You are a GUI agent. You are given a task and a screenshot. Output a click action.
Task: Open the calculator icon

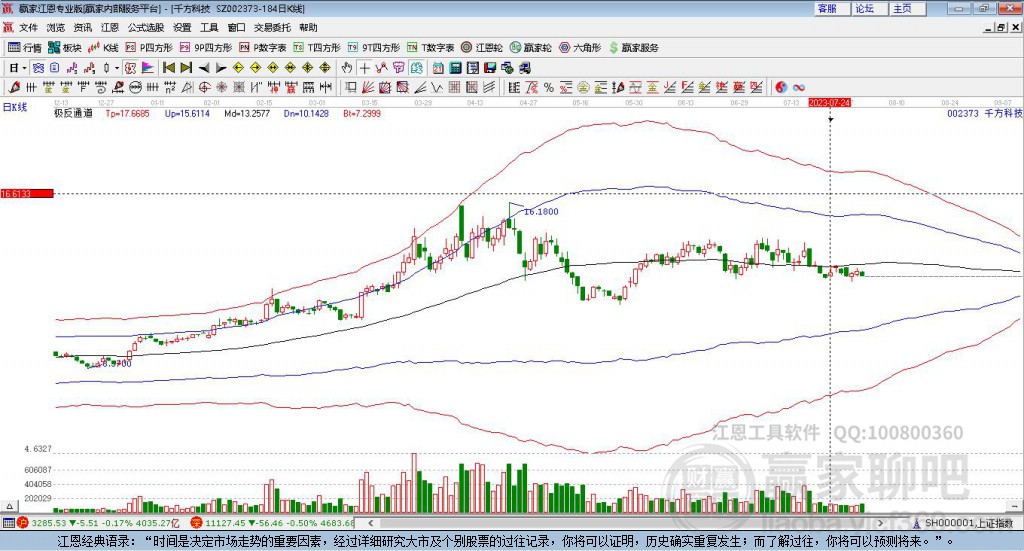(455, 68)
